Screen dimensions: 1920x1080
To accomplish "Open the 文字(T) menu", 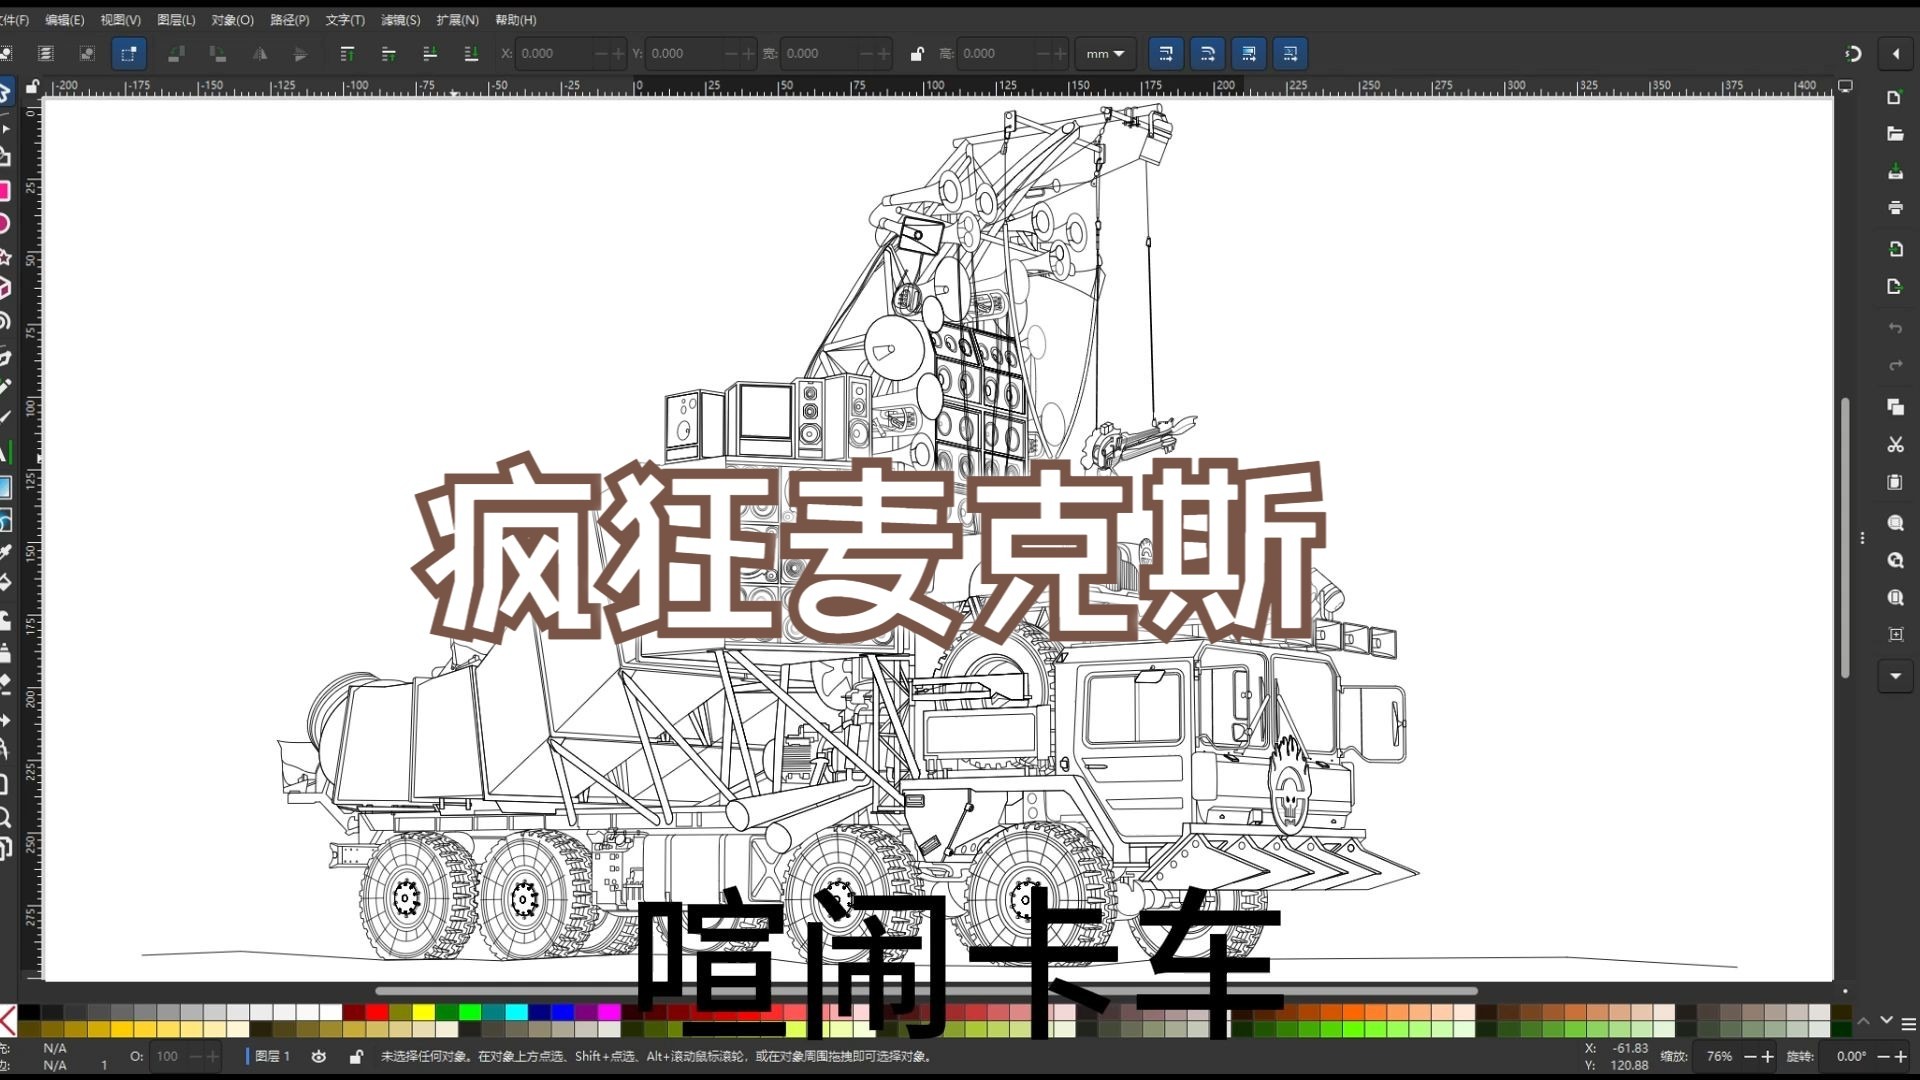I will coord(345,20).
